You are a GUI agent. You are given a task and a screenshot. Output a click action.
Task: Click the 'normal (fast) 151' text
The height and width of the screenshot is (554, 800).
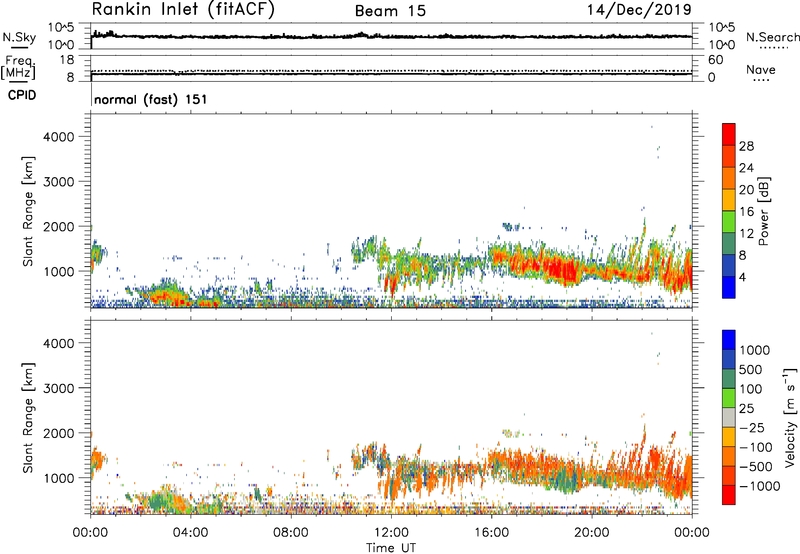click(x=151, y=99)
